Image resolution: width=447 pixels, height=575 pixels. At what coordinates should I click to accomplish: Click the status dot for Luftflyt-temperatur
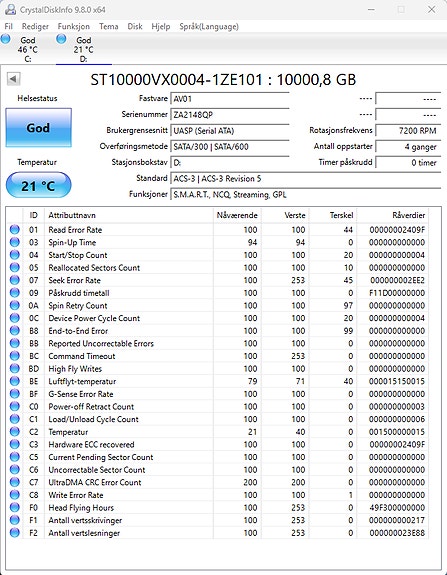coord(15,381)
